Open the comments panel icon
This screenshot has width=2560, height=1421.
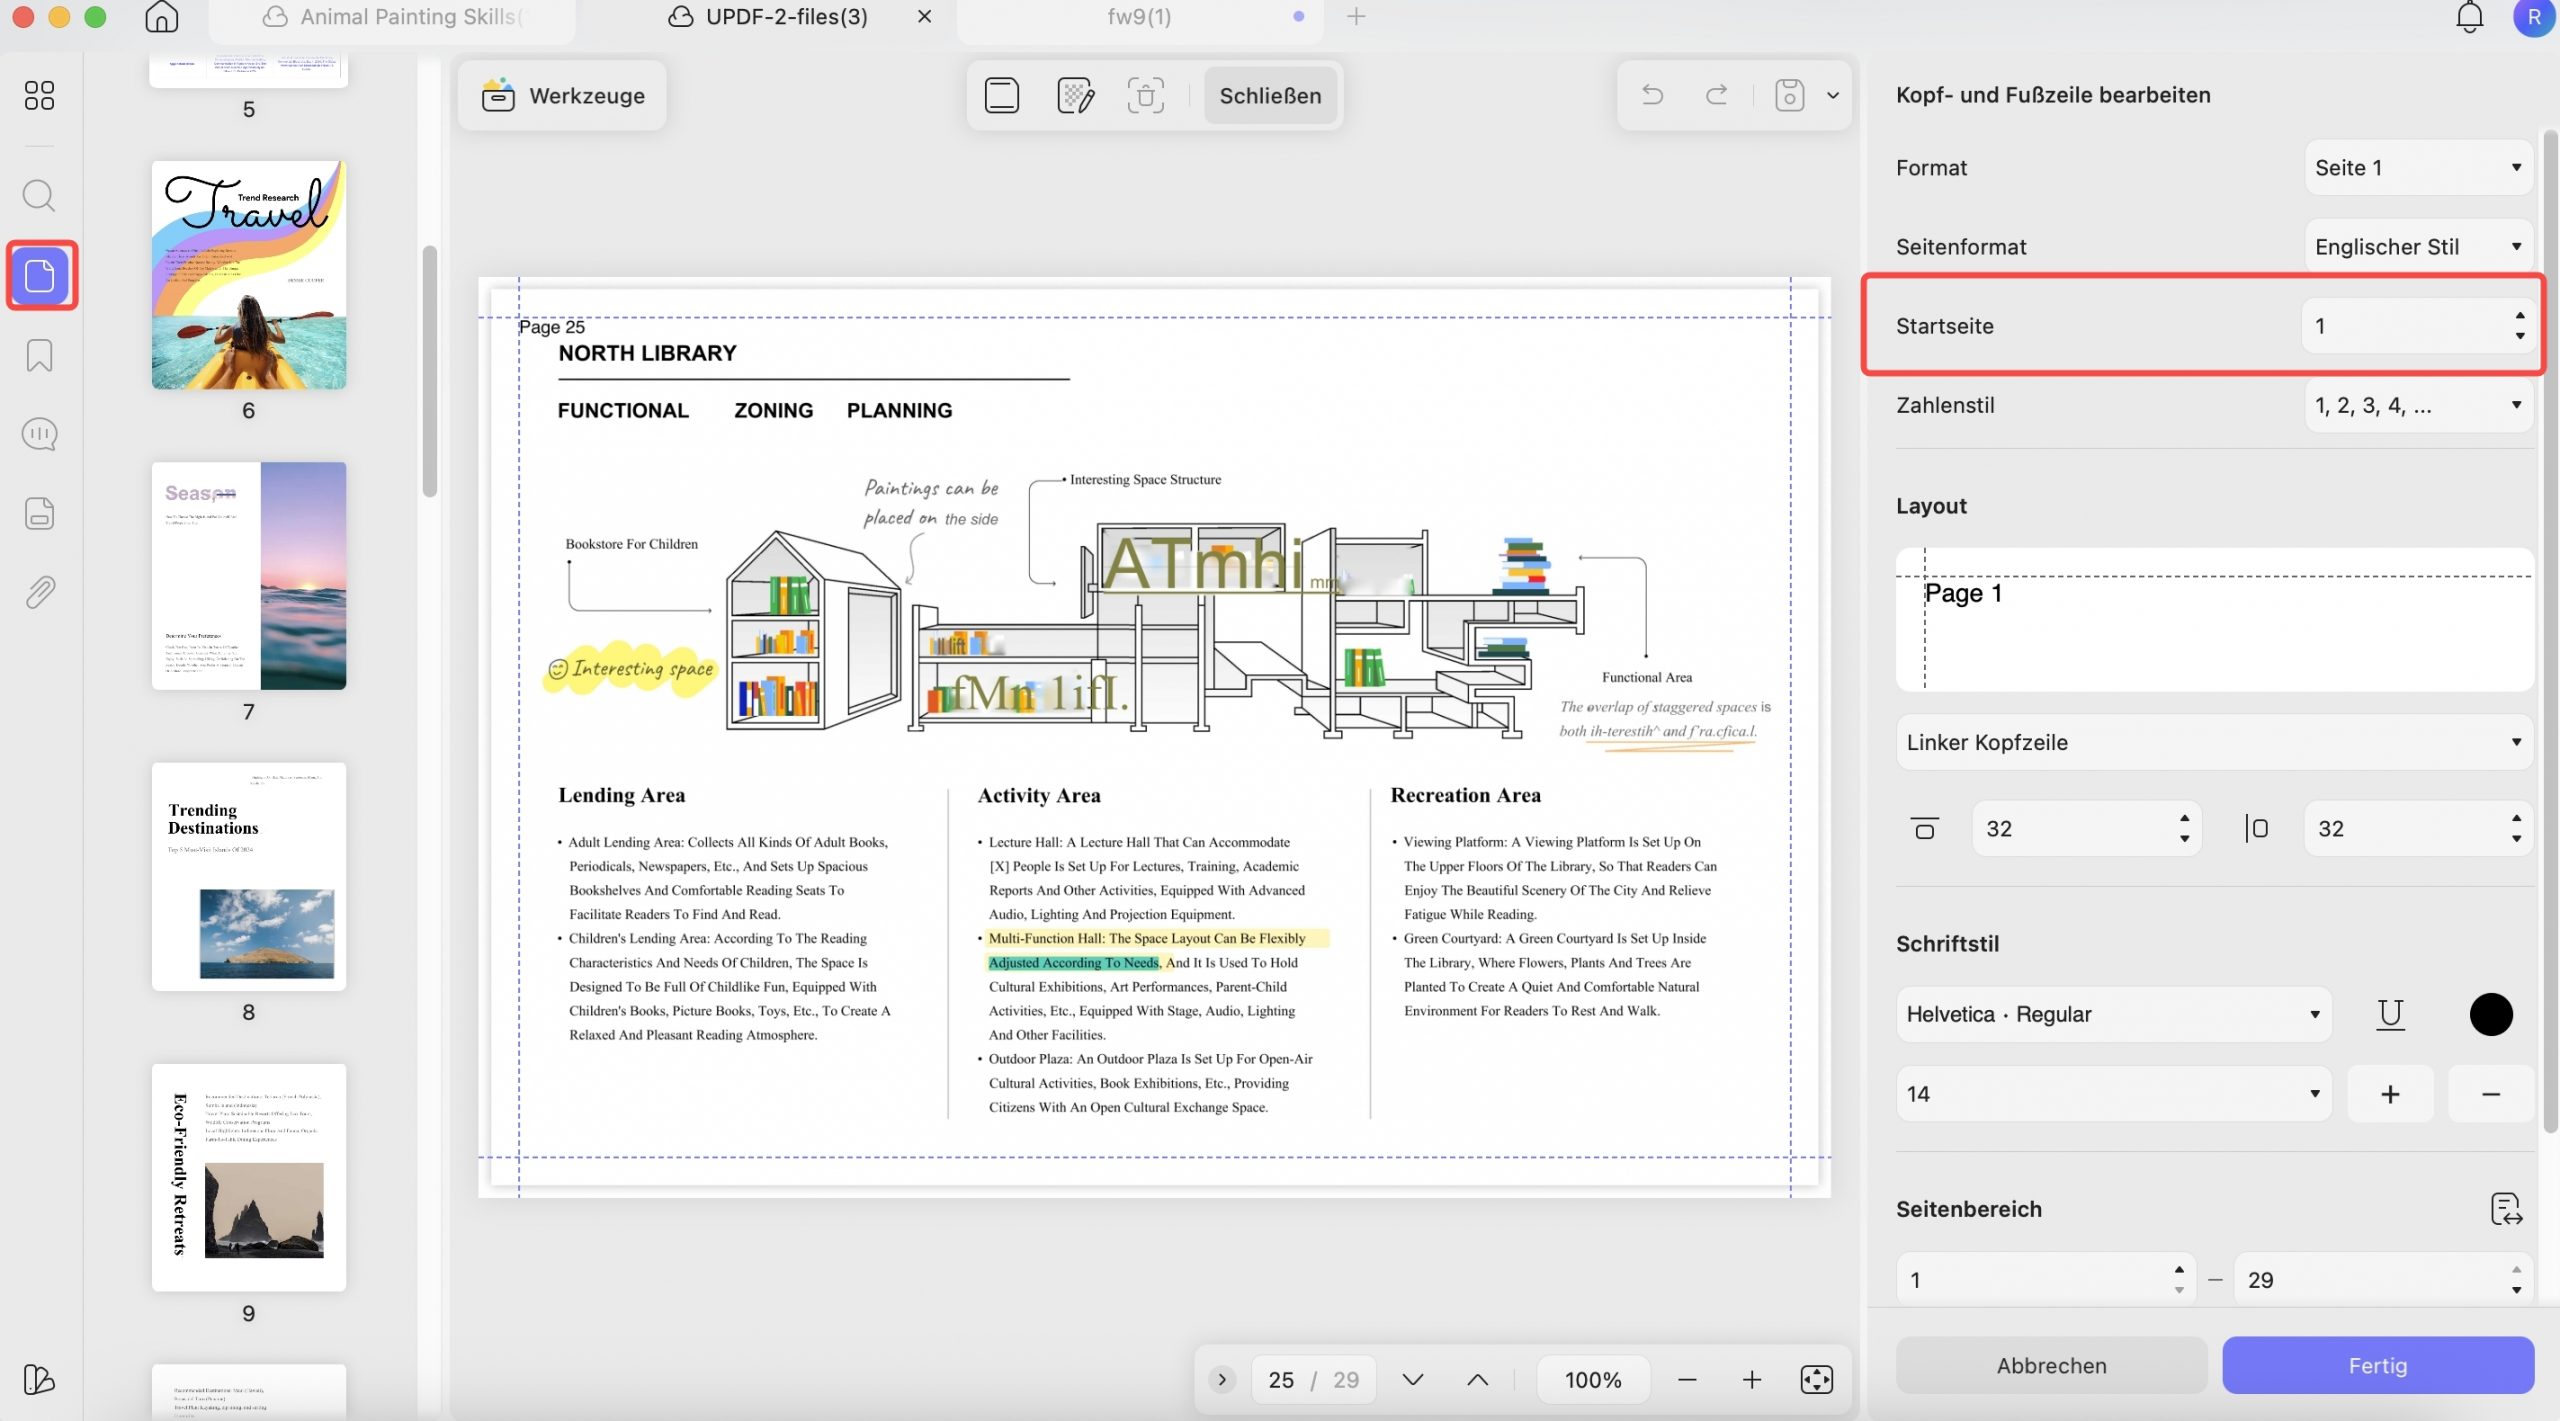coord(39,434)
